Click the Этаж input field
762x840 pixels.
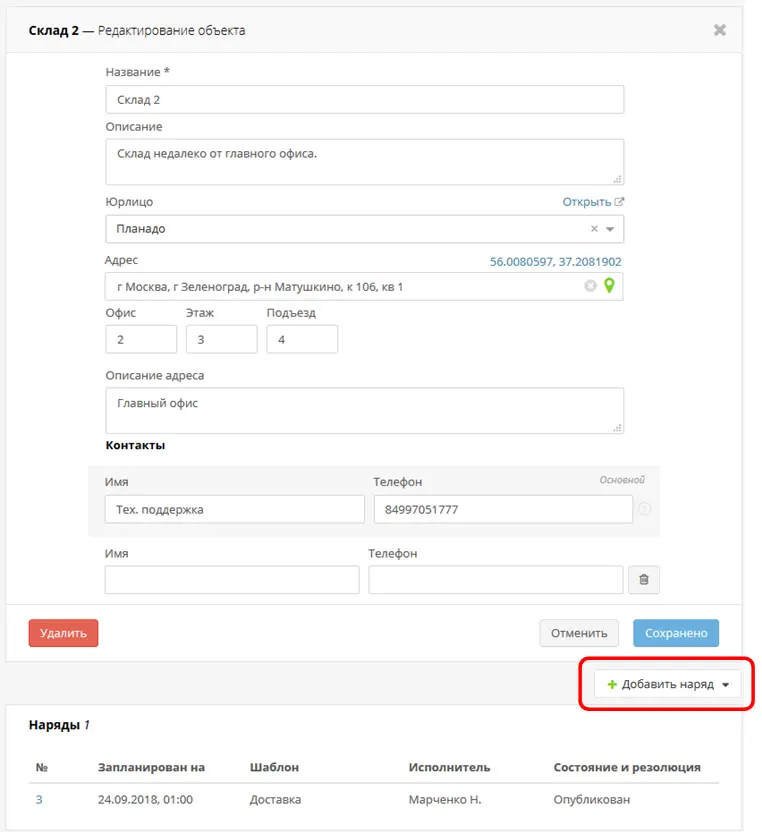(221, 340)
